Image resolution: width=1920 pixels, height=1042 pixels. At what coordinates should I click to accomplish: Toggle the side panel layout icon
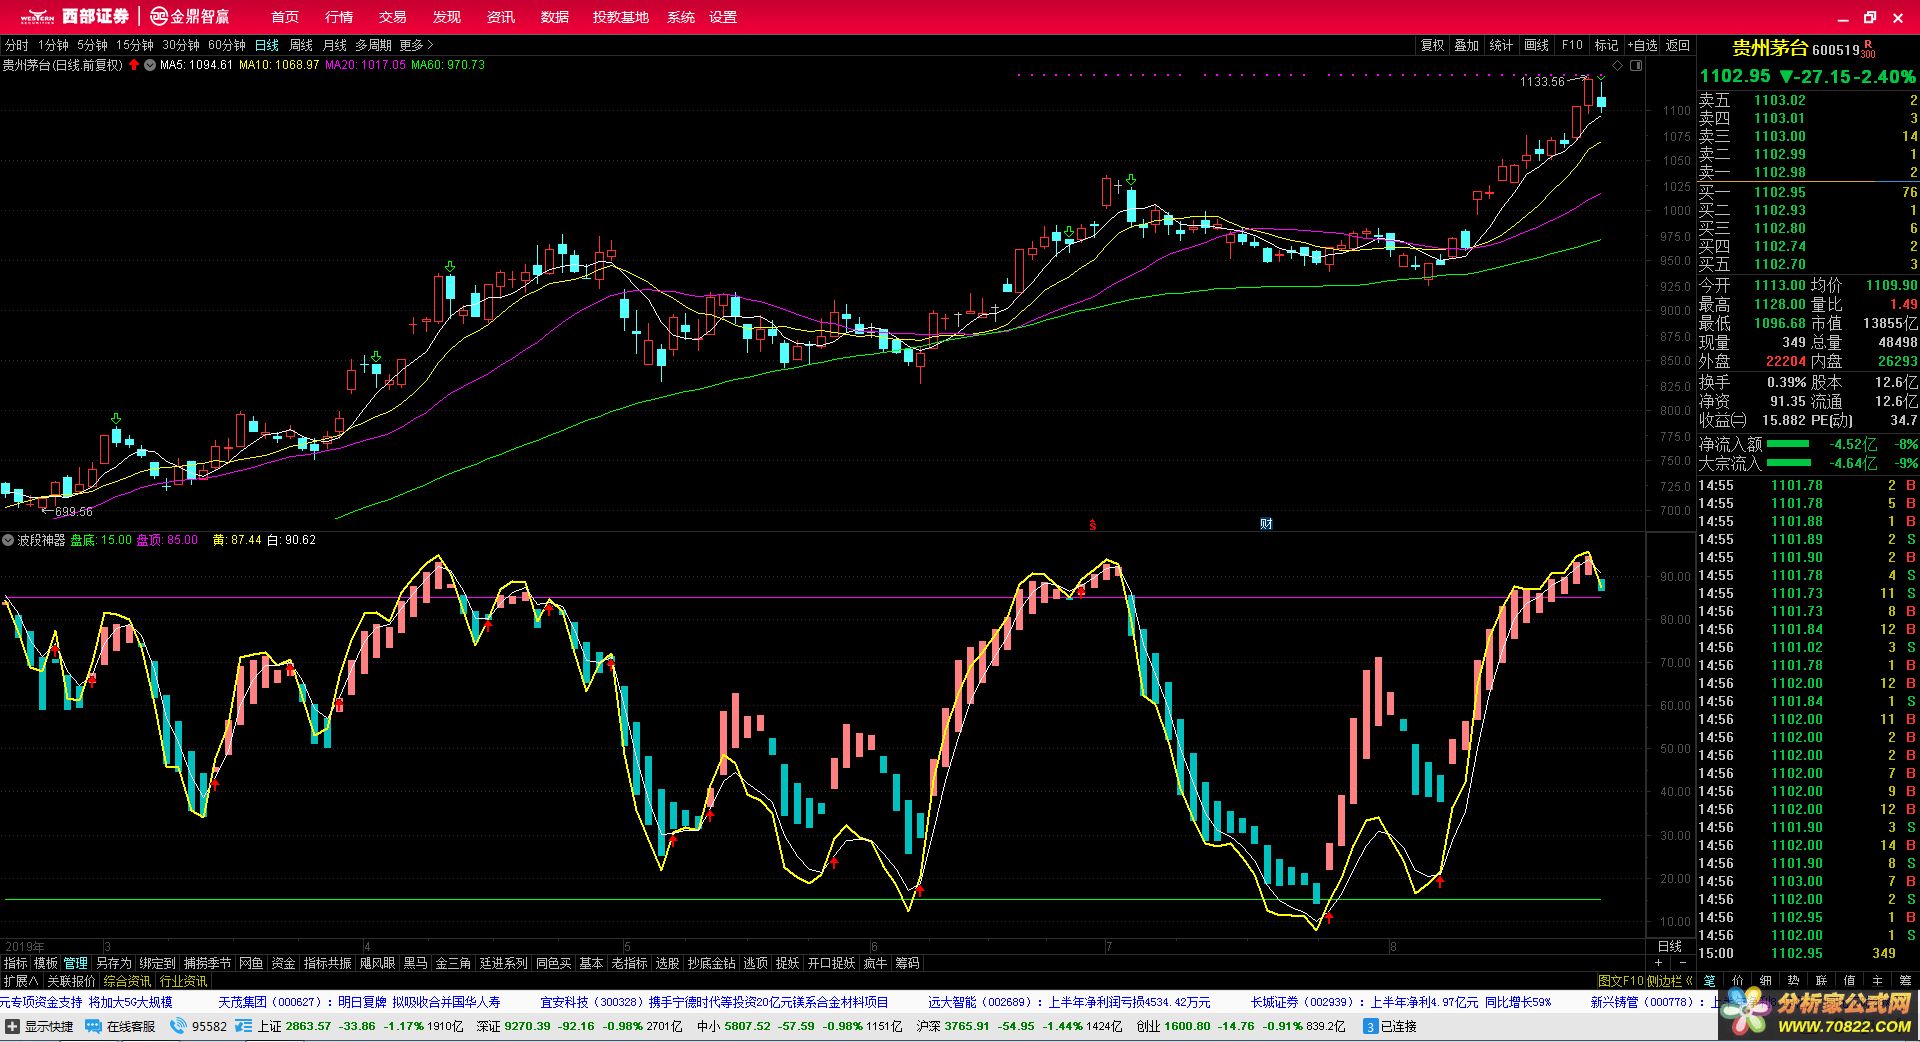coord(1636,66)
